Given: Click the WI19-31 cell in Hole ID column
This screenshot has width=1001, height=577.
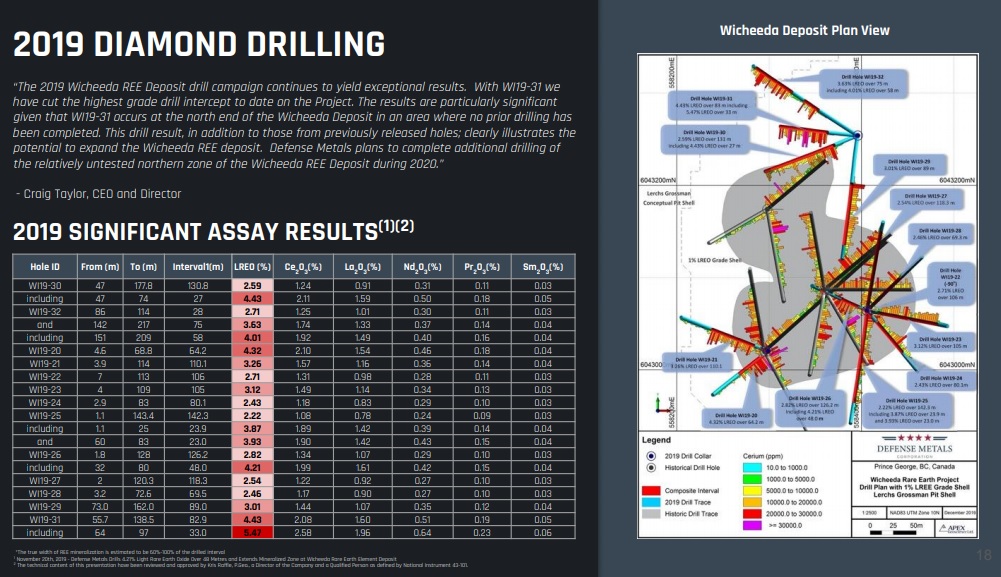Looking at the screenshot, I should click(x=45, y=519).
